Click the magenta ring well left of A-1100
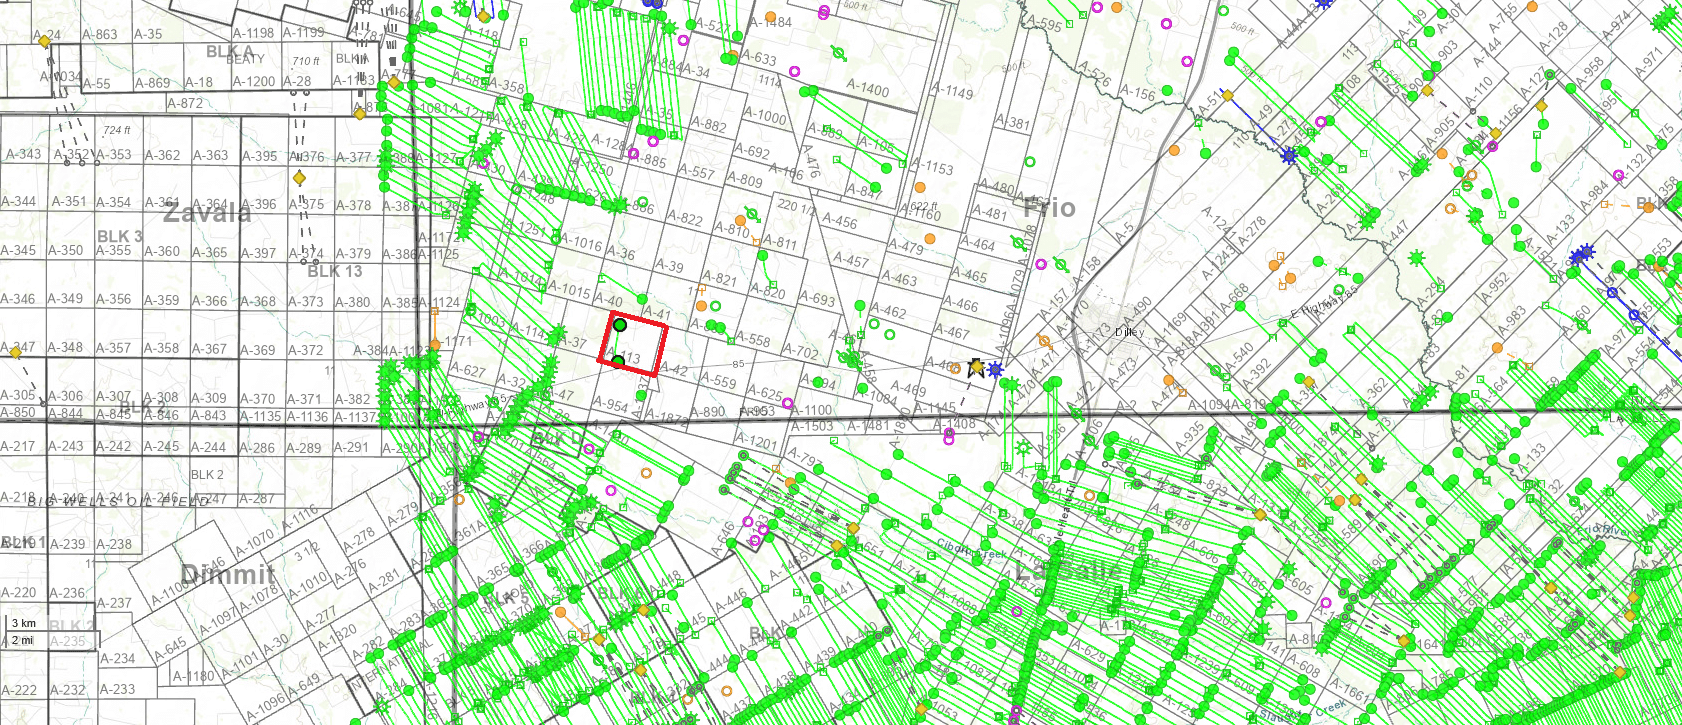1682x725 pixels. (x=788, y=404)
